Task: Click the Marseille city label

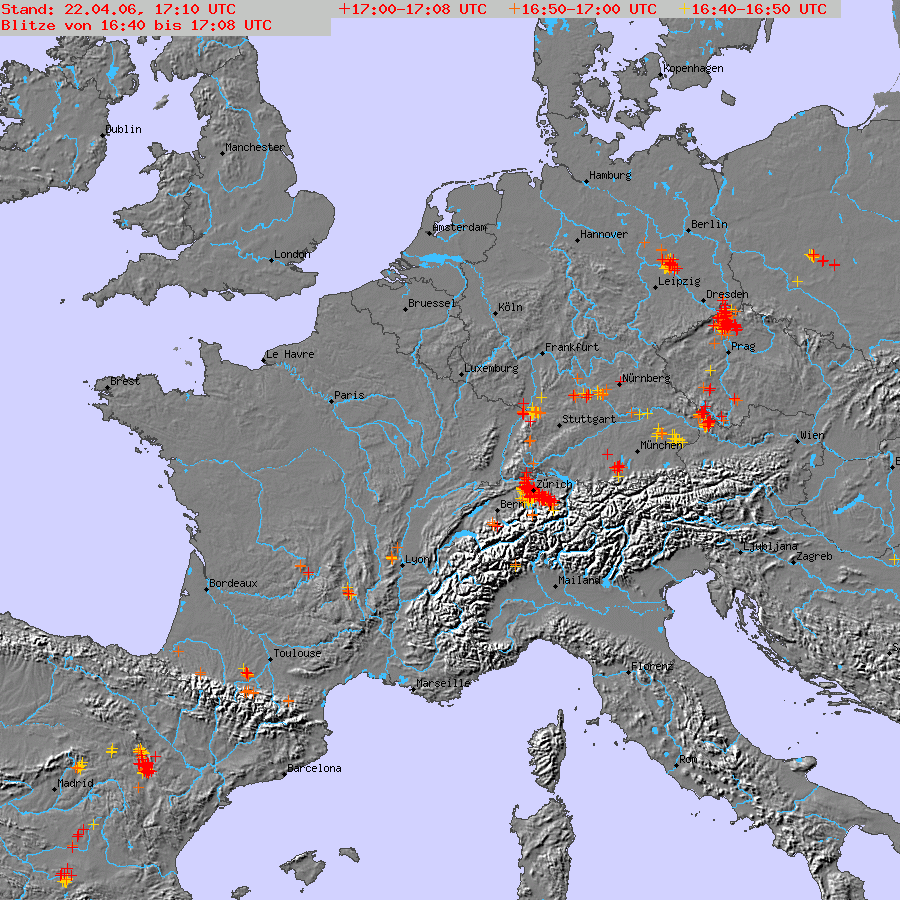Action: (x=443, y=683)
